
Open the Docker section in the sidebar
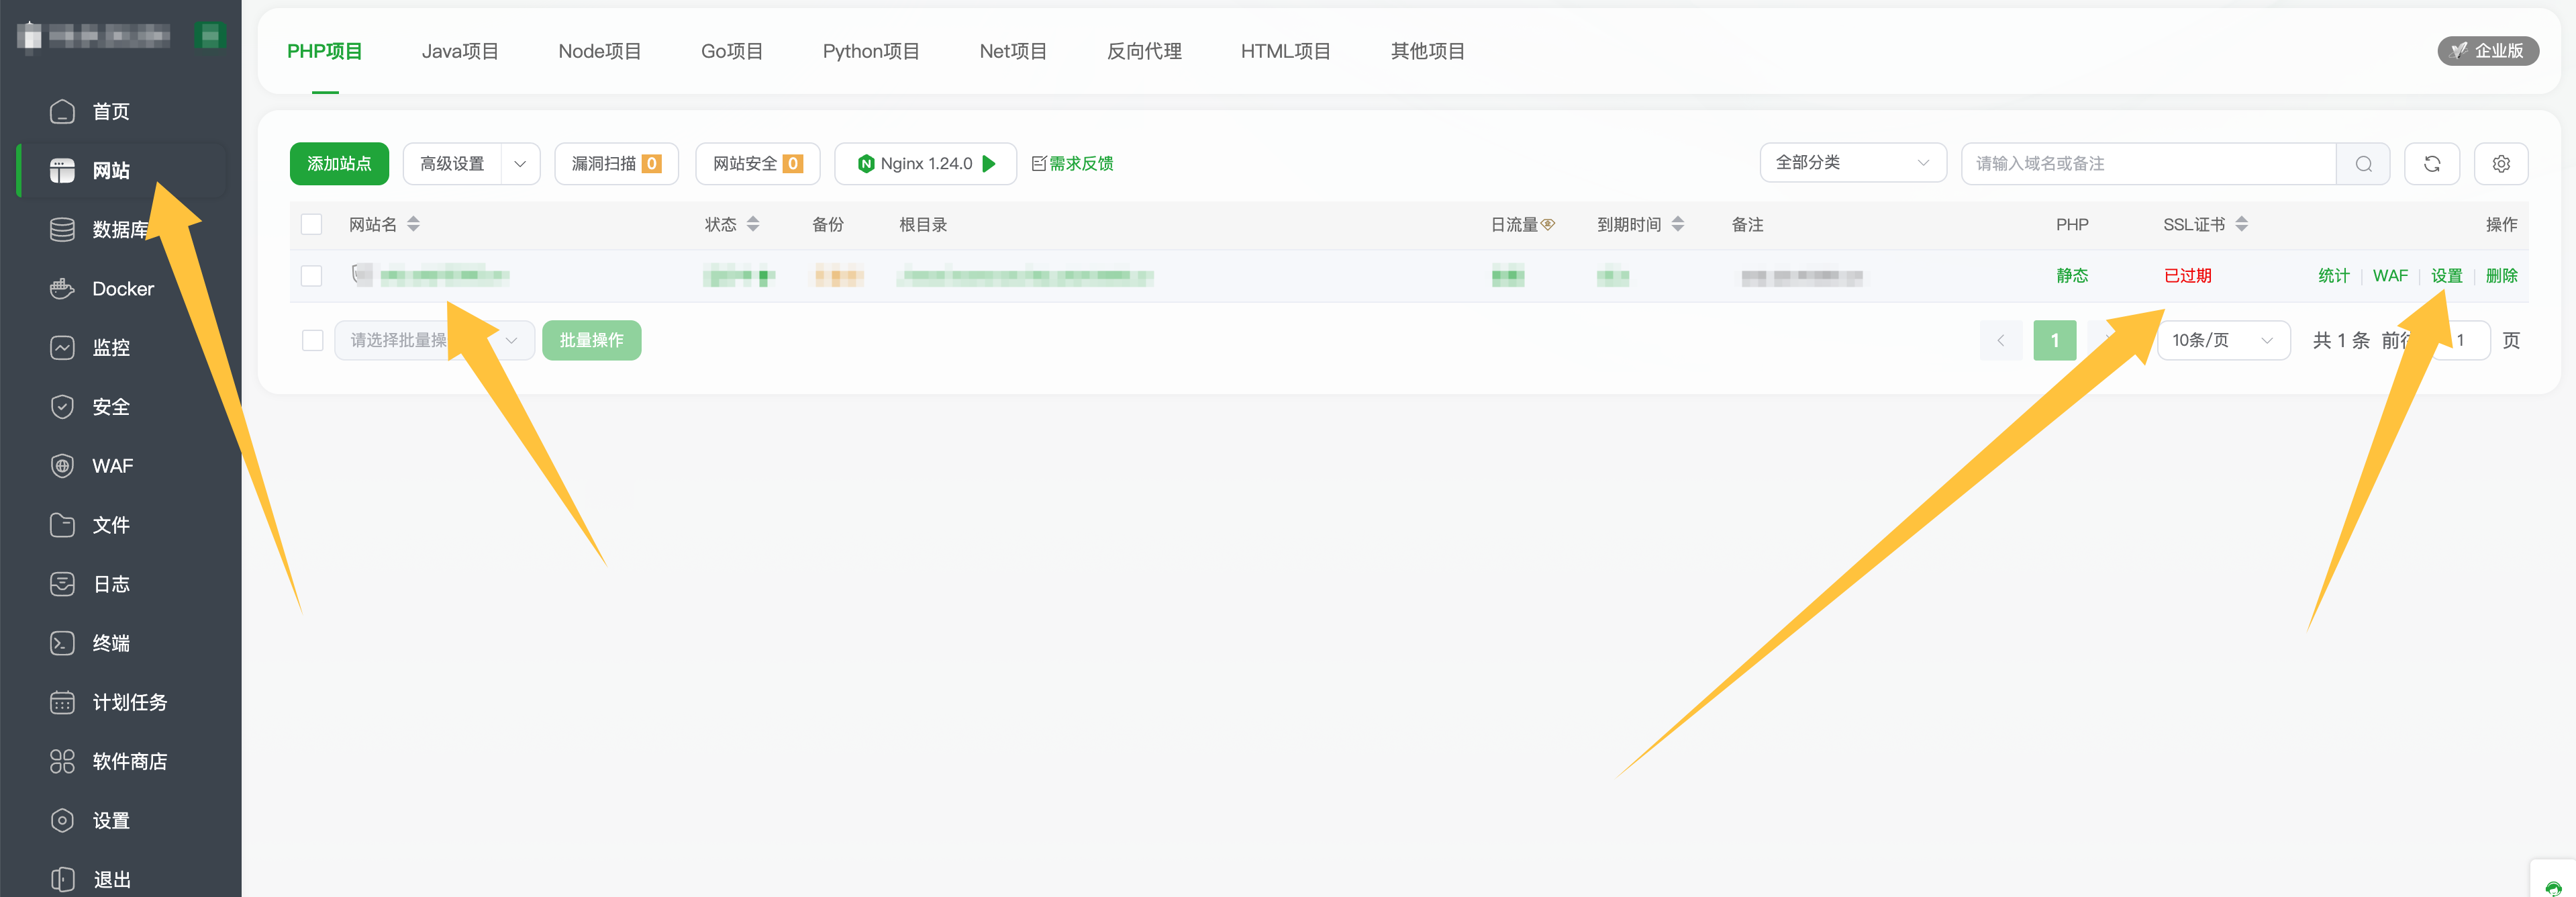coord(122,288)
